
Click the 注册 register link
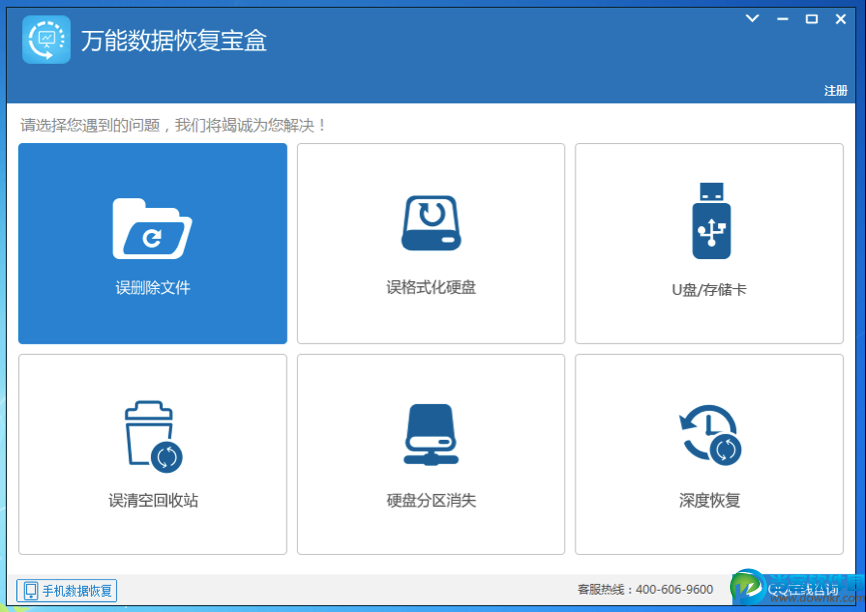point(836,91)
